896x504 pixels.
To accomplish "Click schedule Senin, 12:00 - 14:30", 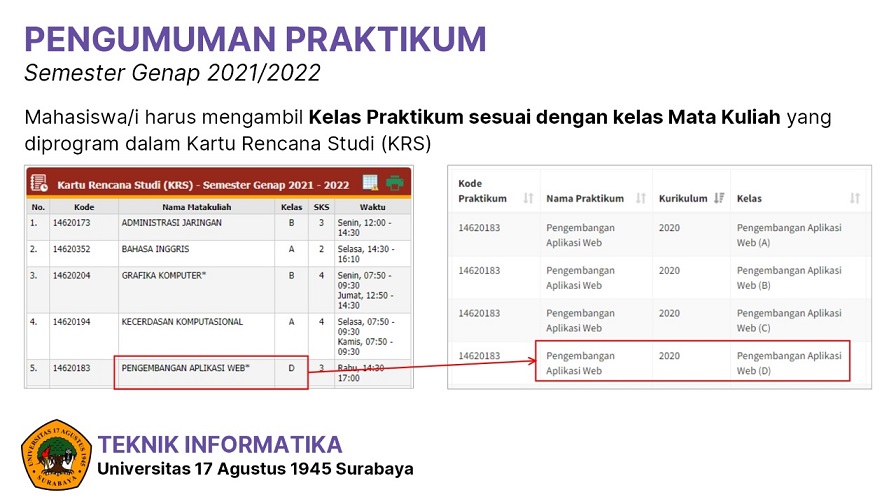I will pos(364,227).
